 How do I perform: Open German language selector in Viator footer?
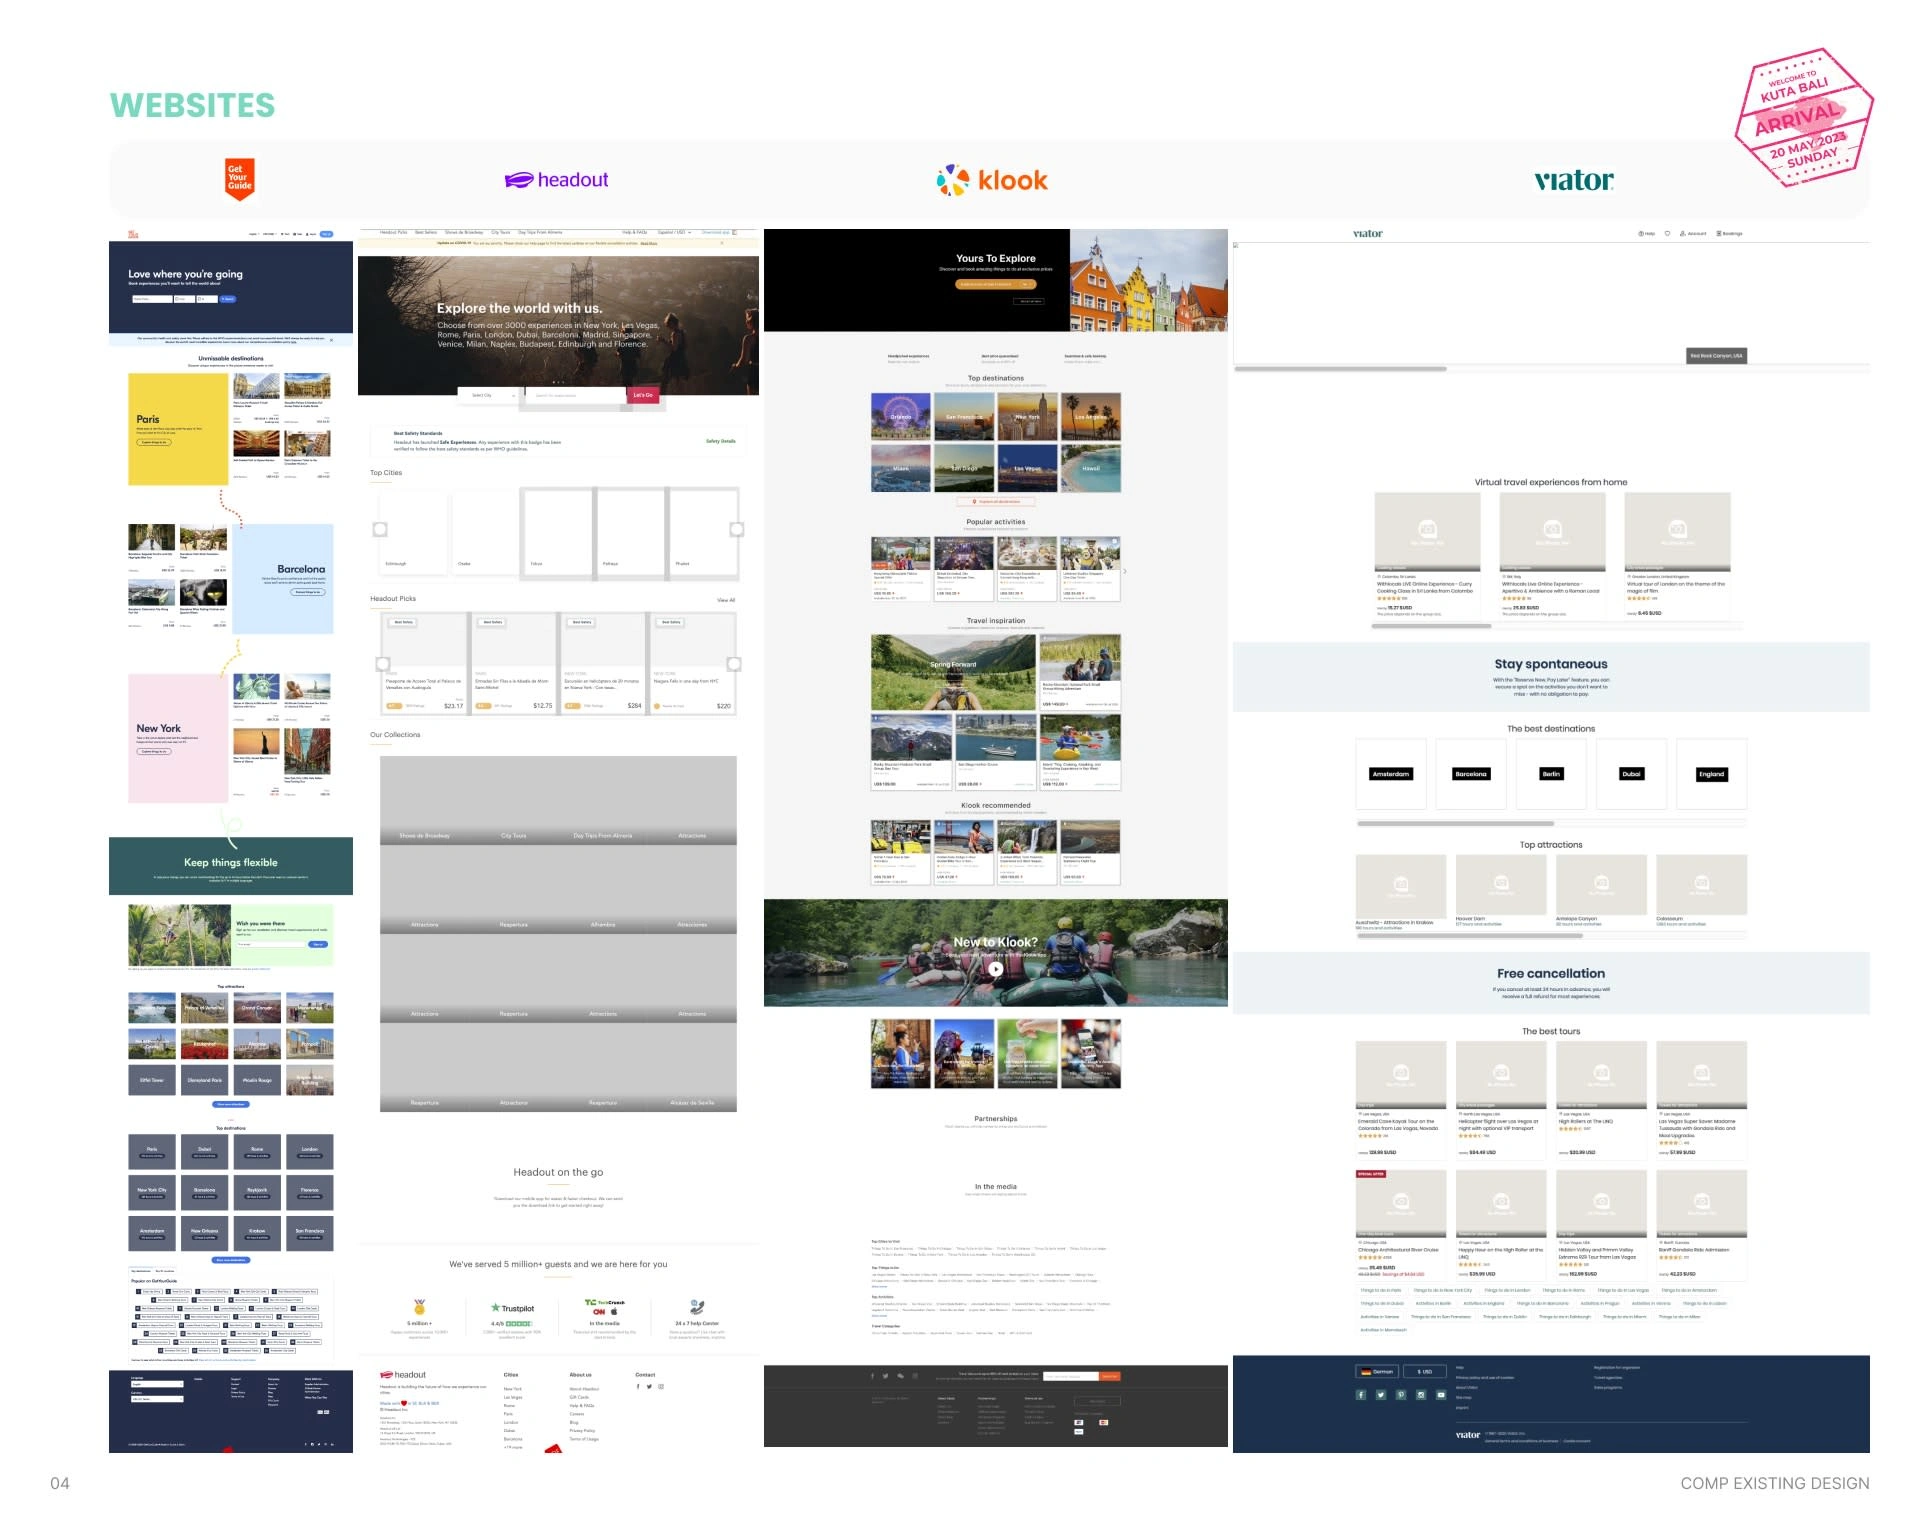(x=1378, y=1371)
